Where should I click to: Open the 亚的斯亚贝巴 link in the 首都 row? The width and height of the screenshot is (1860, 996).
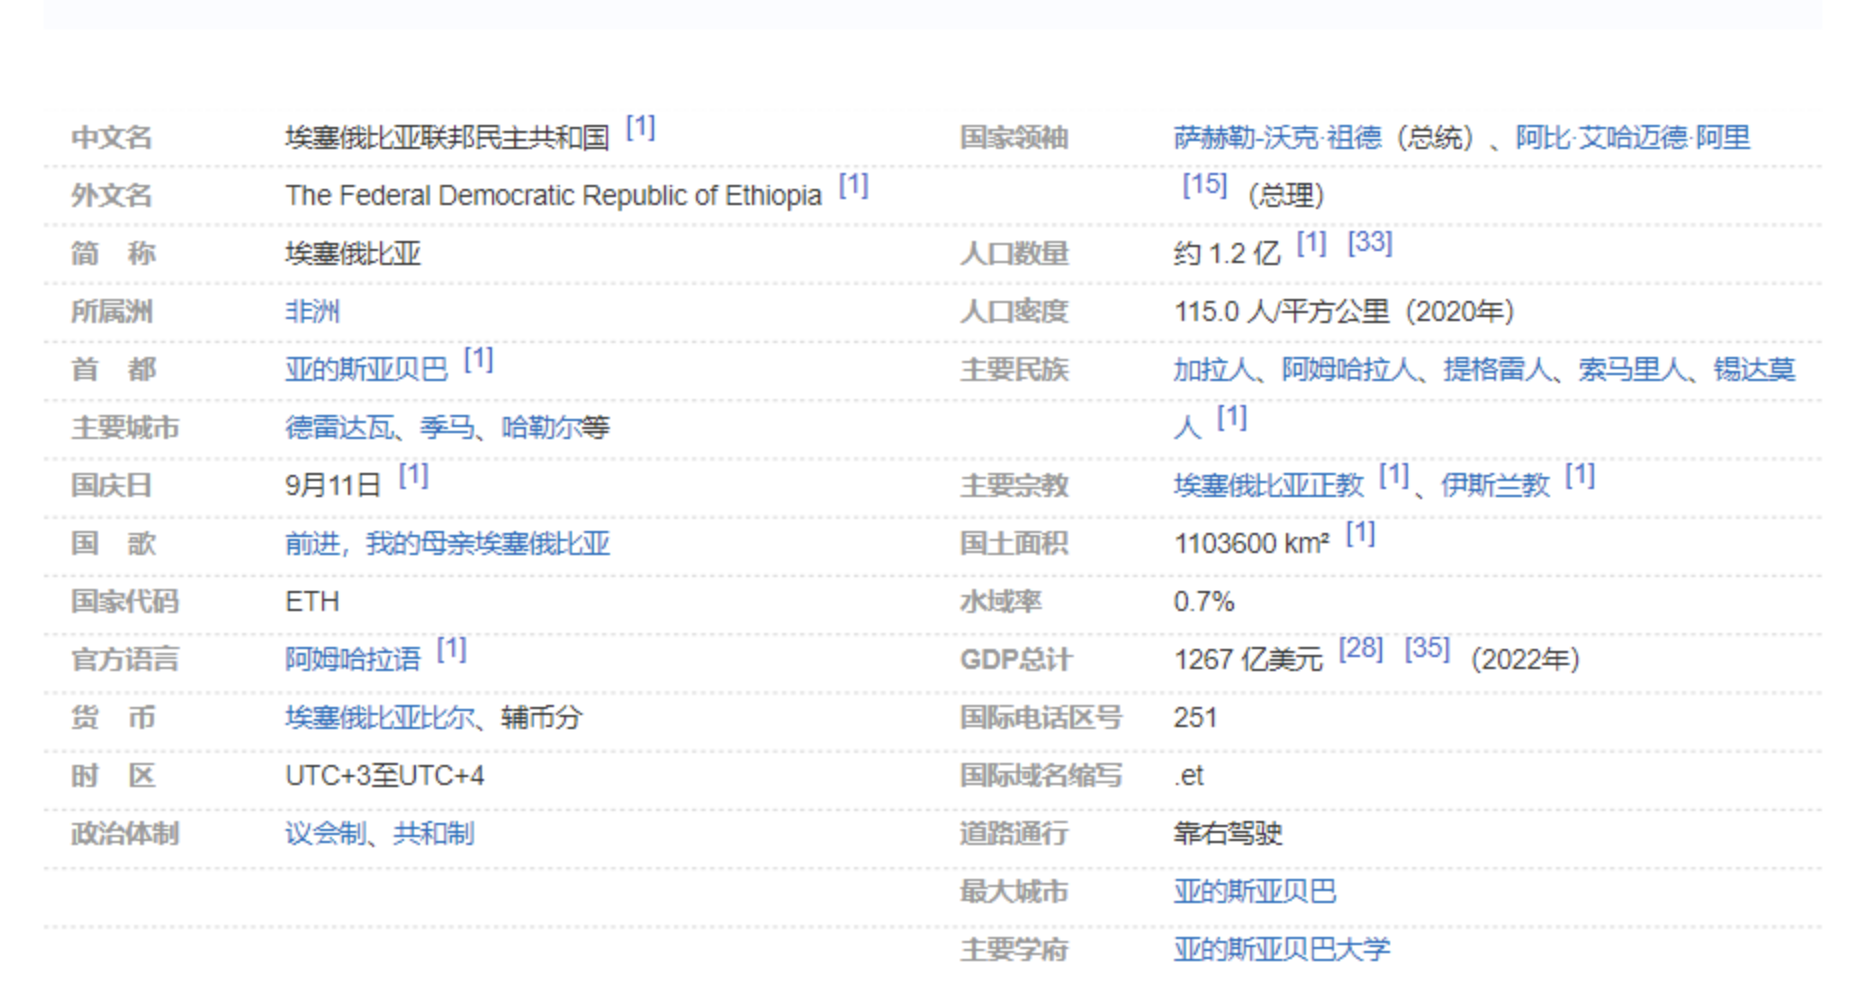(366, 370)
